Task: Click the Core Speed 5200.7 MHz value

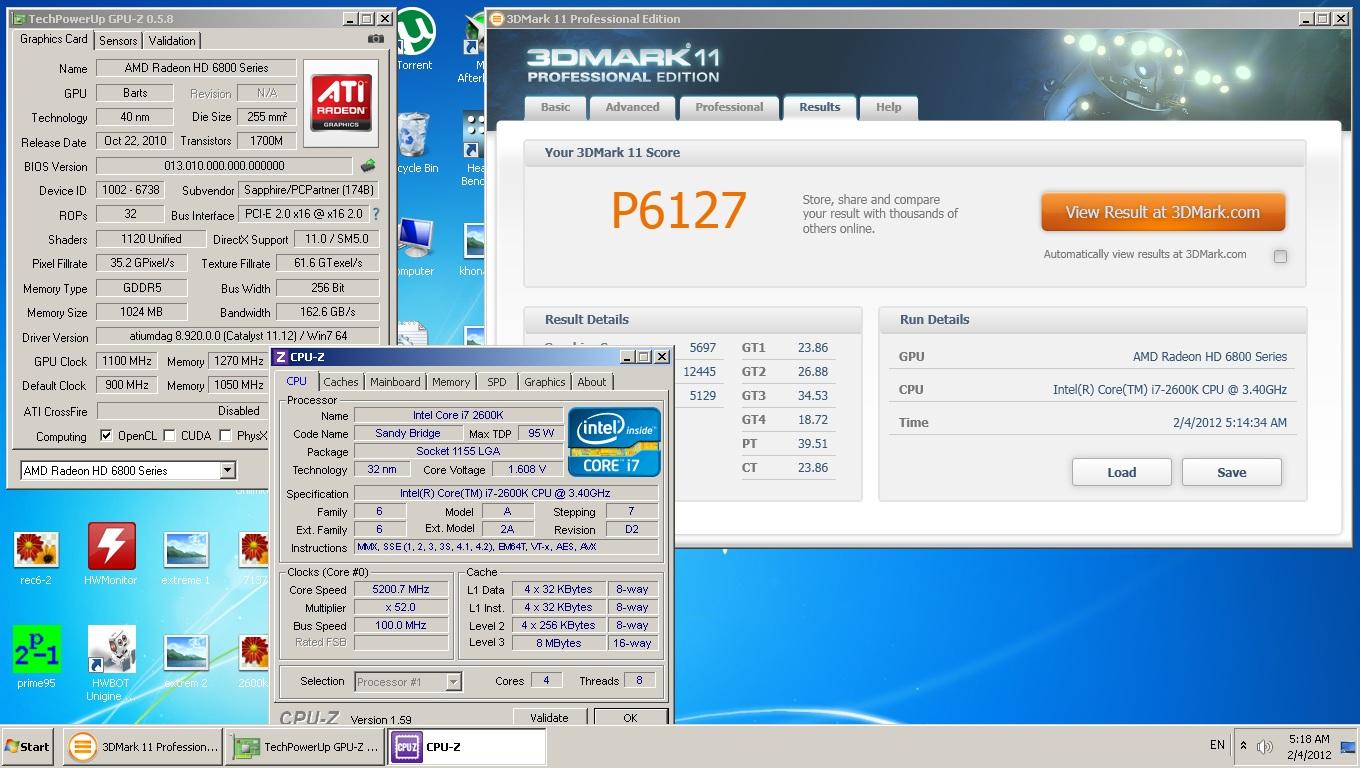Action: tap(400, 590)
